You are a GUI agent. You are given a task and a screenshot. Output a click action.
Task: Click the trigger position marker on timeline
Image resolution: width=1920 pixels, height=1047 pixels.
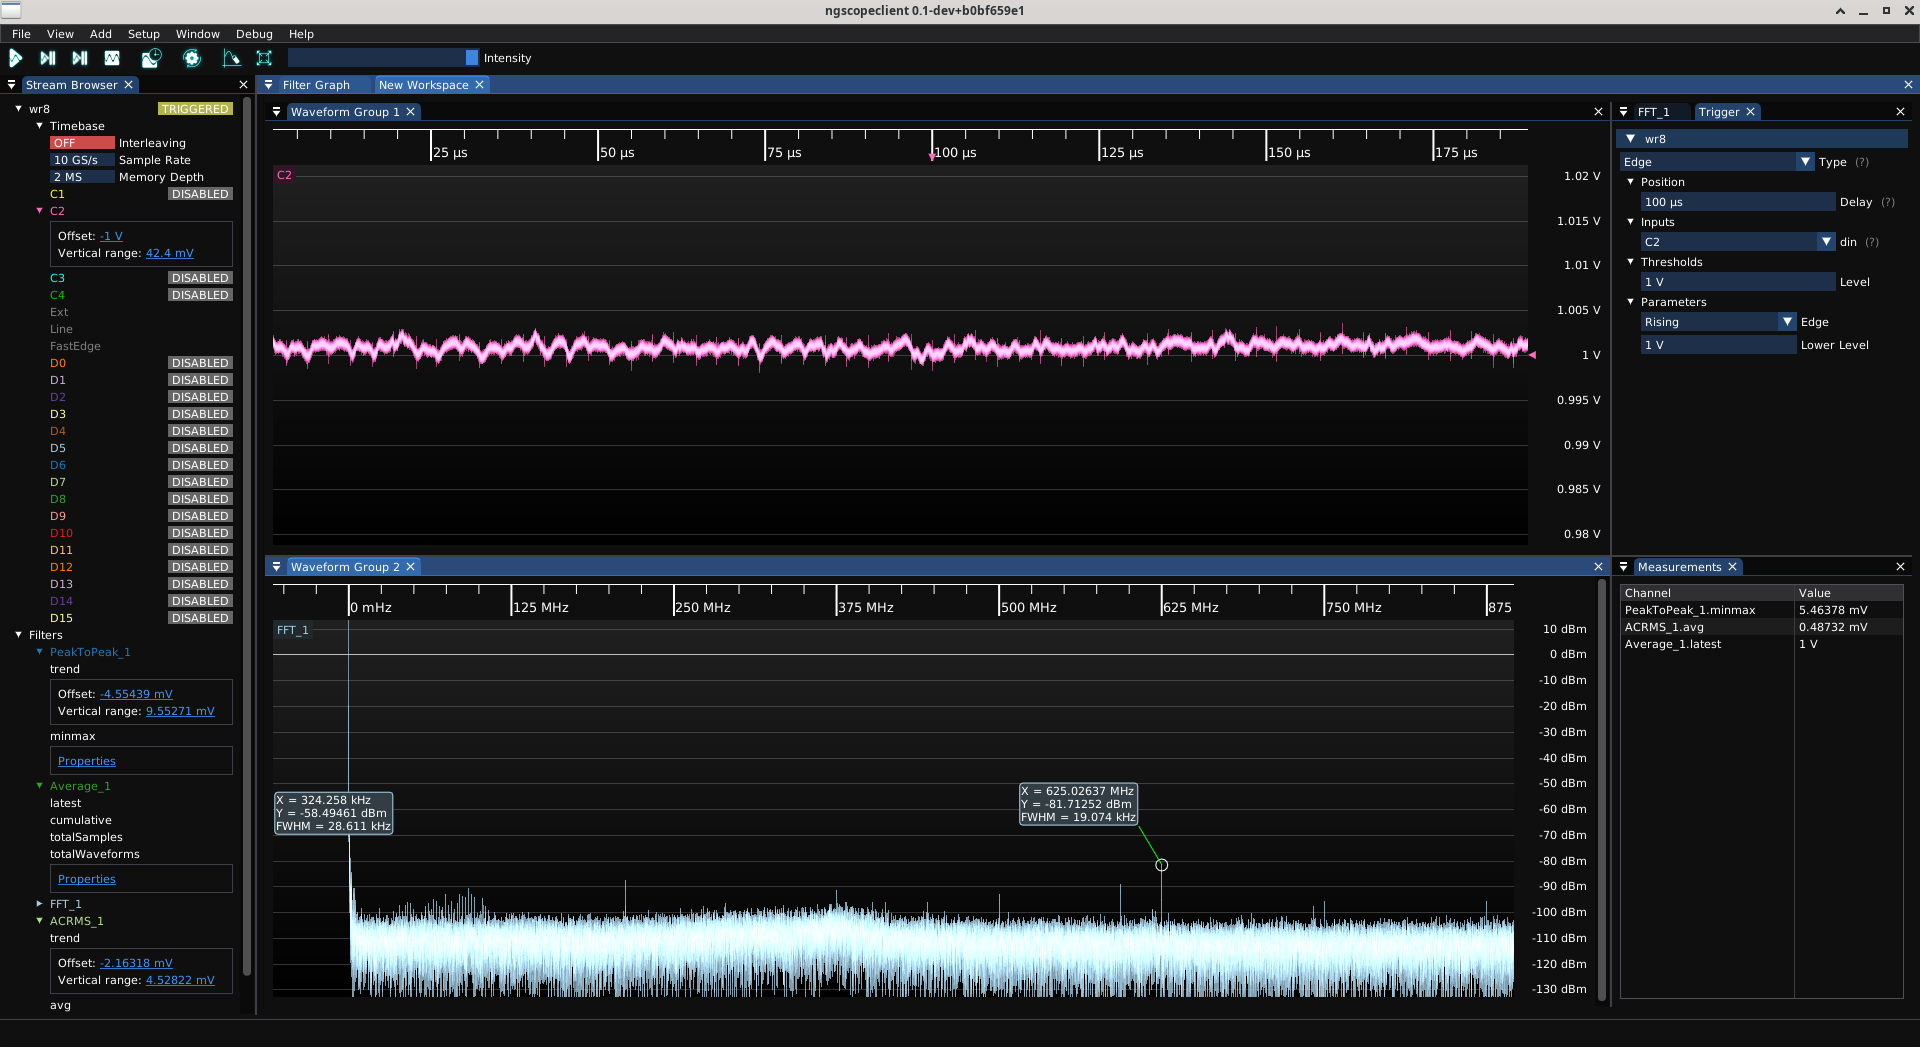931,156
